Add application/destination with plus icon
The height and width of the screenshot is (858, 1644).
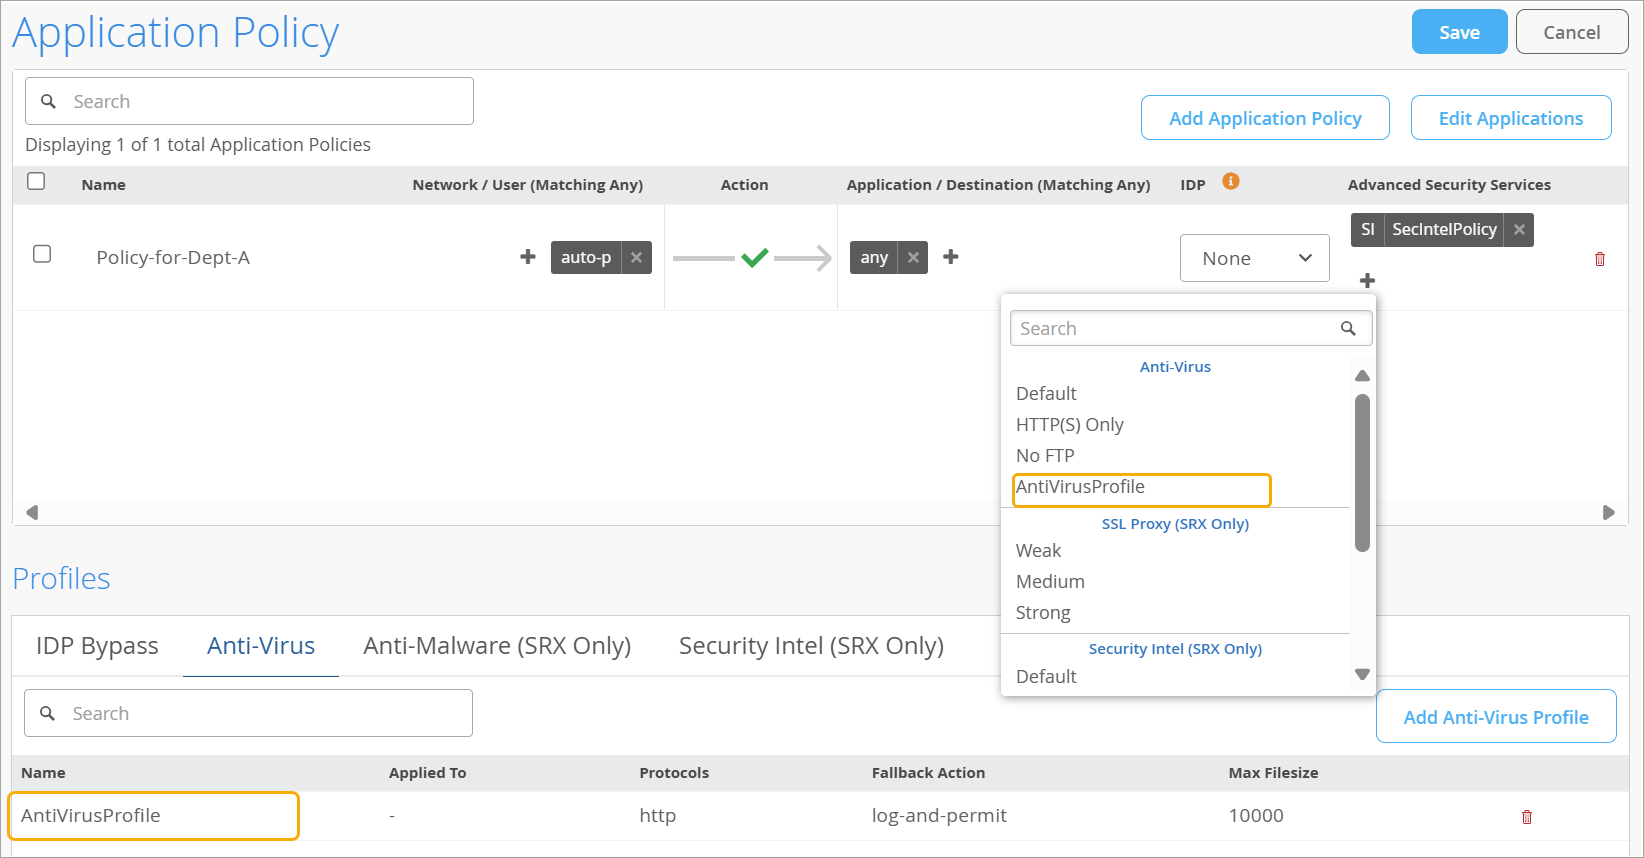(x=951, y=257)
